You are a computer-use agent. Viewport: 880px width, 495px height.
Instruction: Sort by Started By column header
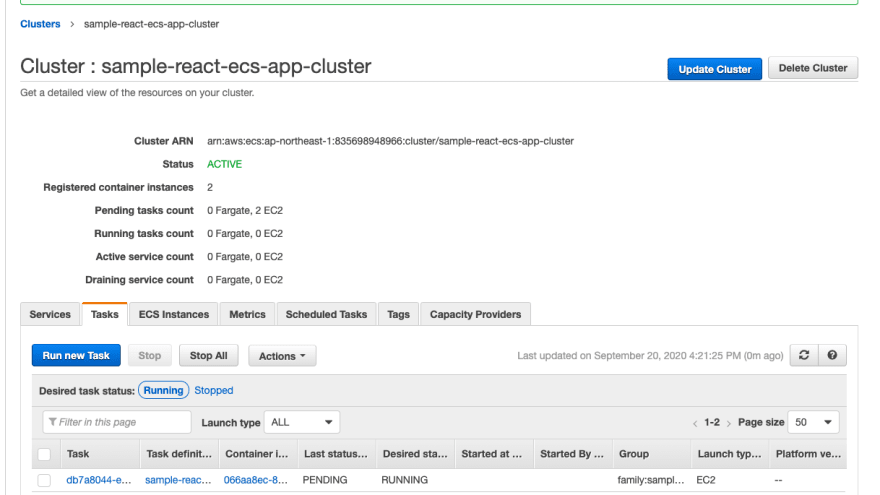point(572,453)
